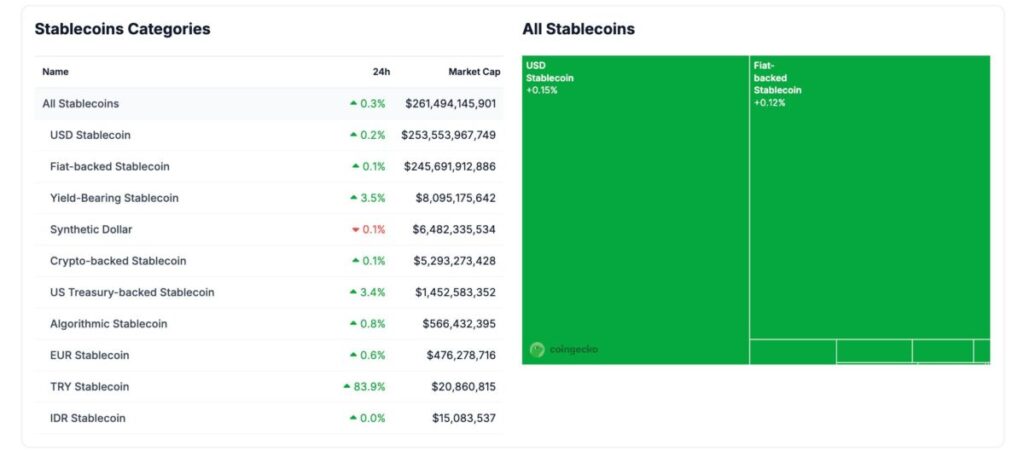The height and width of the screenshot is (451, 1024).
Task: Click the up arrow beside US Treasury-backed's 3.4%
Action: click(x=353, y=293)
